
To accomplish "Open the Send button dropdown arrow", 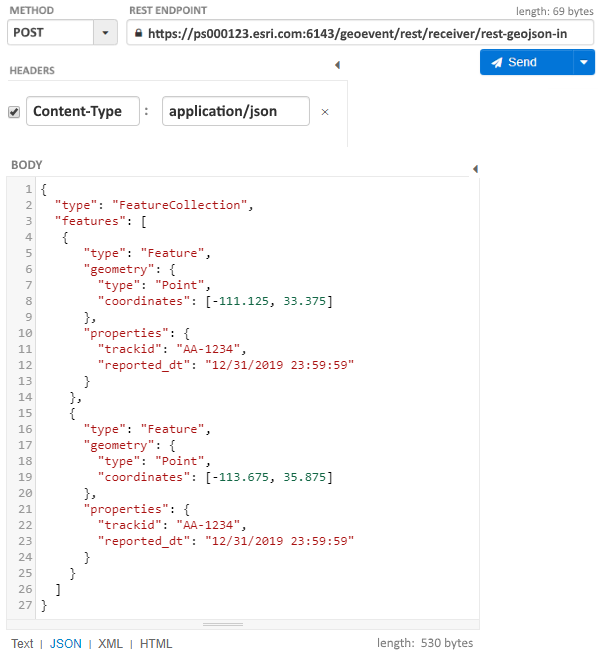I will [584, 62].
